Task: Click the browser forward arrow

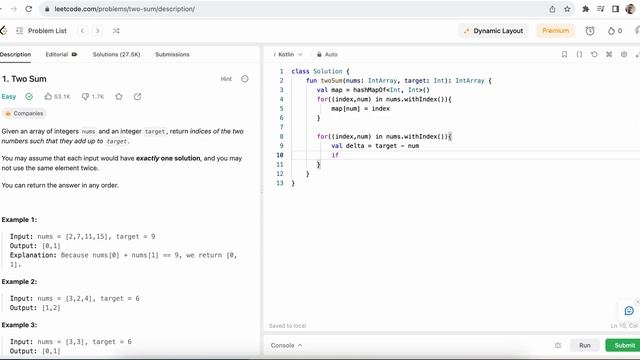Action: tap(13, 9)
